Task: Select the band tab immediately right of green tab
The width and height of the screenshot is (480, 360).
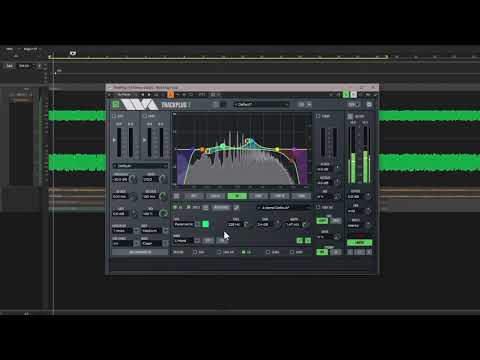Action: [x=259, y=196]
